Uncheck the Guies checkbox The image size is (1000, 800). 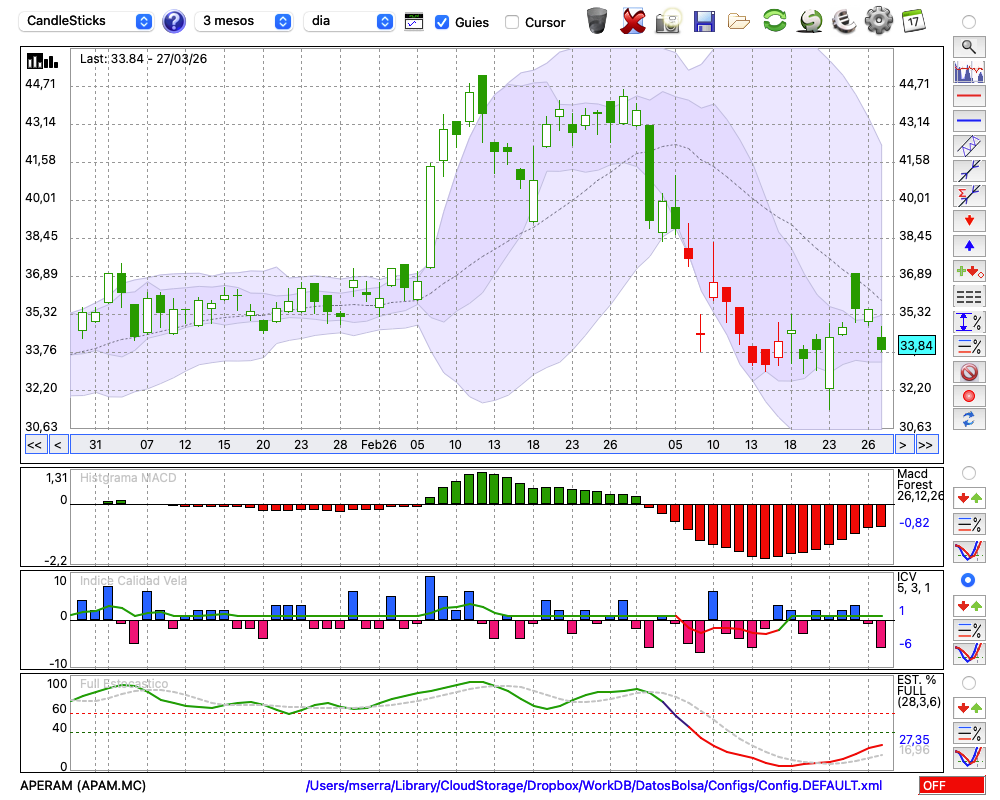tap(442, 22)
